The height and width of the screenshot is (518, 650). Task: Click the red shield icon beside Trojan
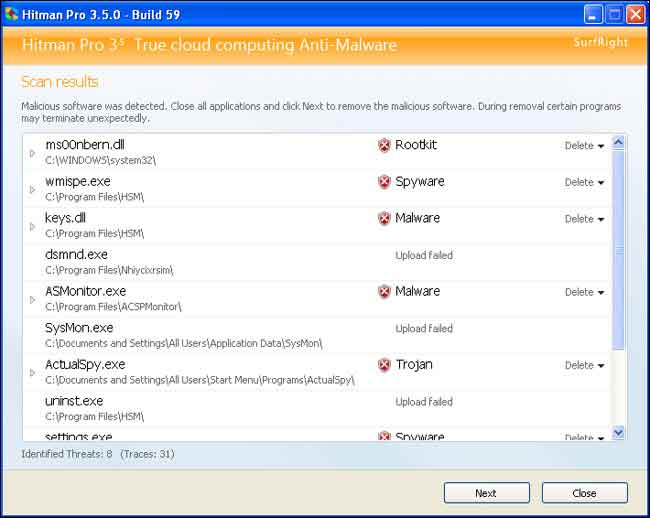tap(384, 365)
